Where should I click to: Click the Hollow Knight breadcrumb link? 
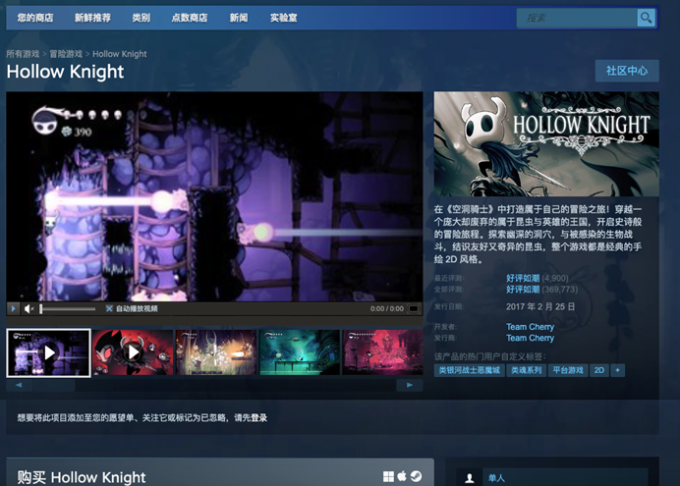click(119, 54)
